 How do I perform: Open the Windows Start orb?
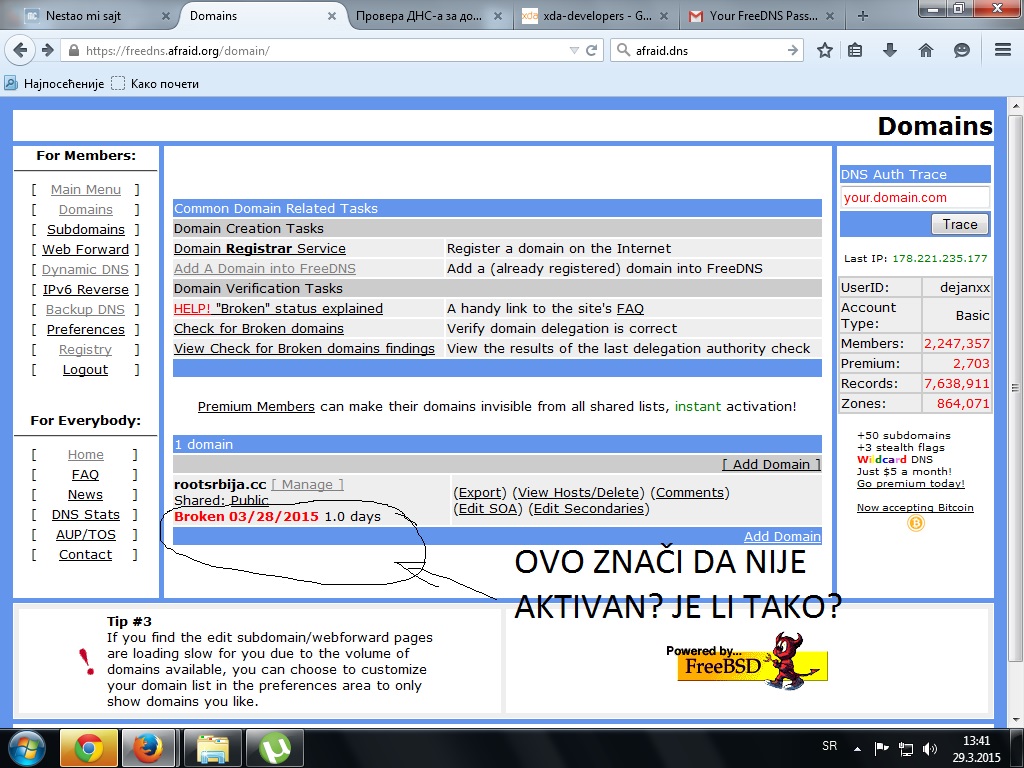tap(27, 748)
